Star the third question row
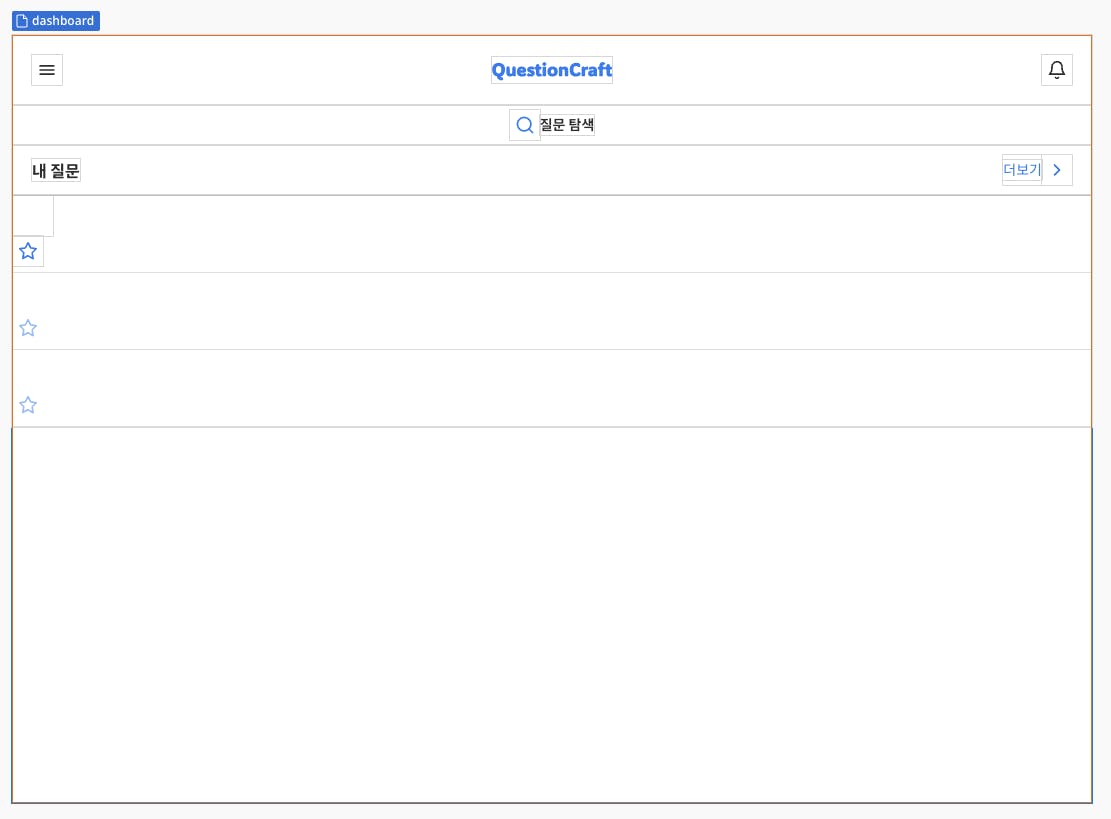 (28, 405)
